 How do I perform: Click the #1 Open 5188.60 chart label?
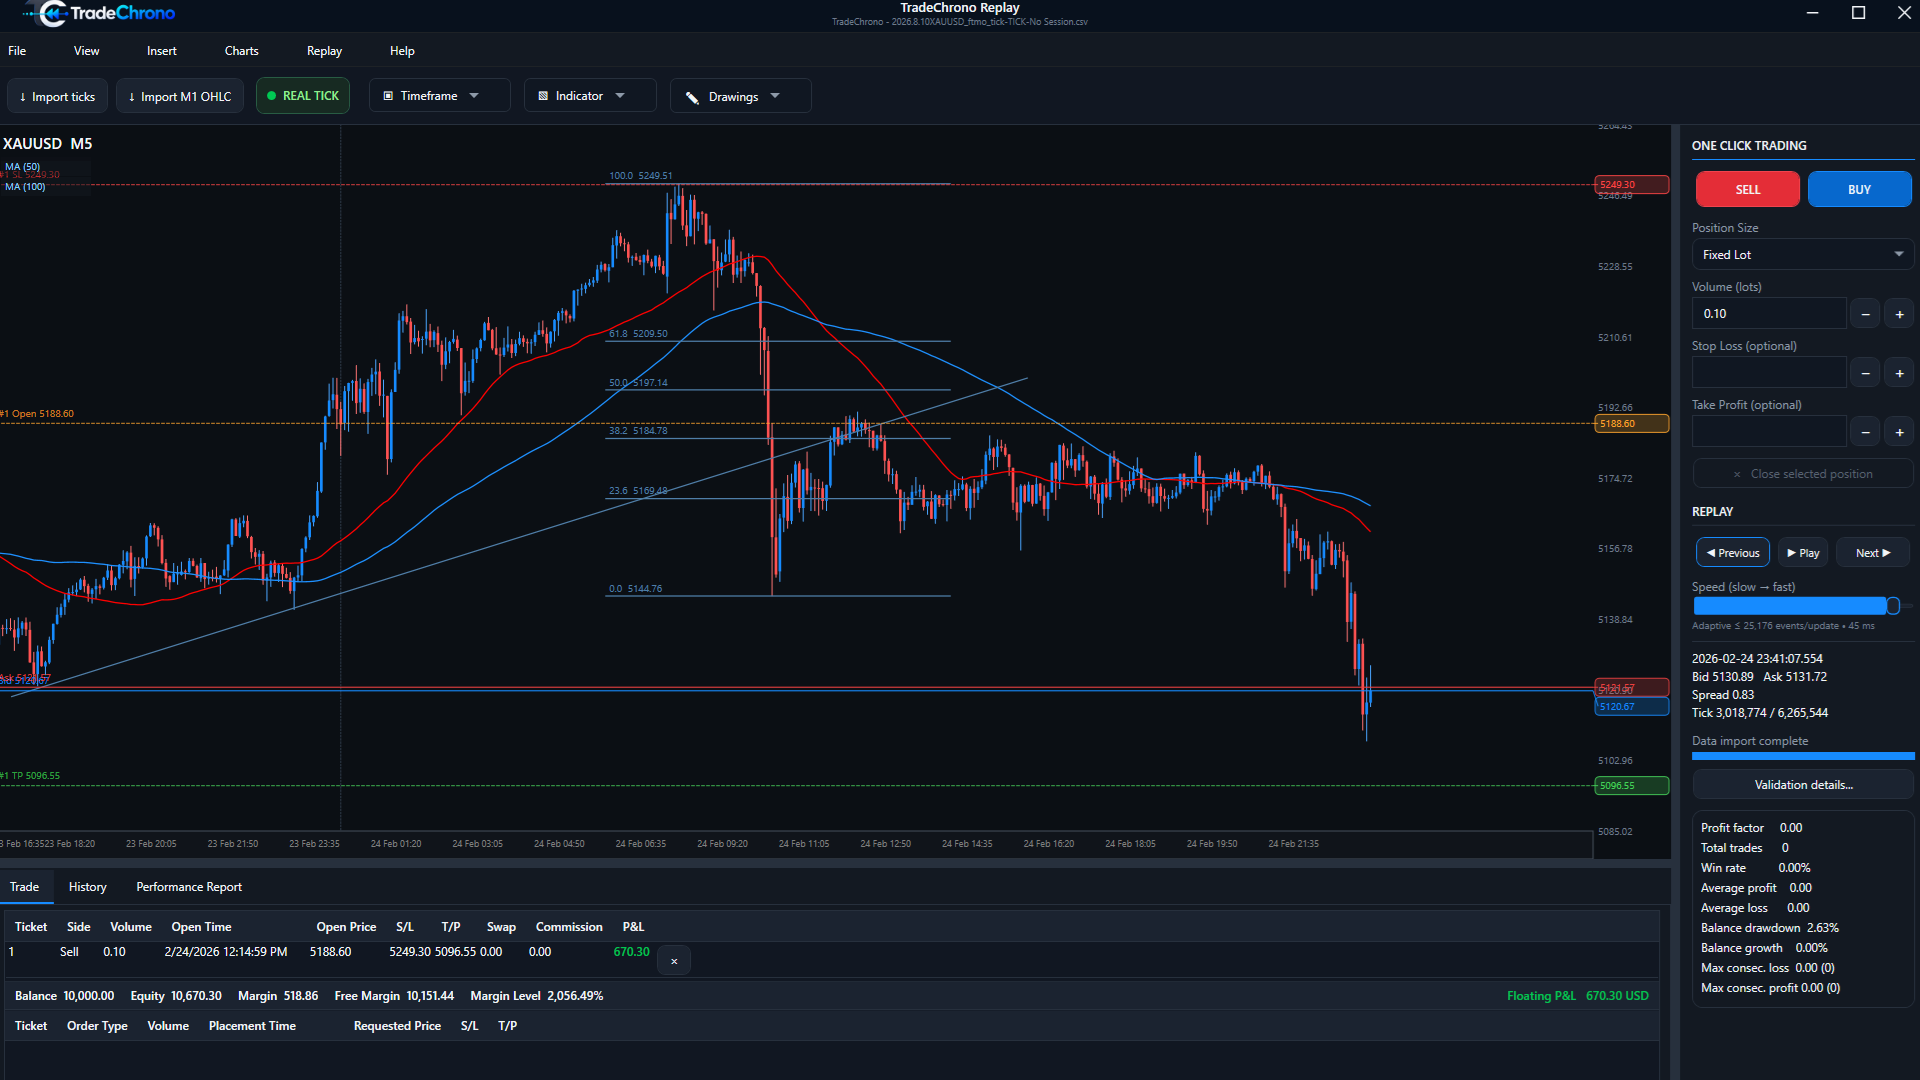37,414
